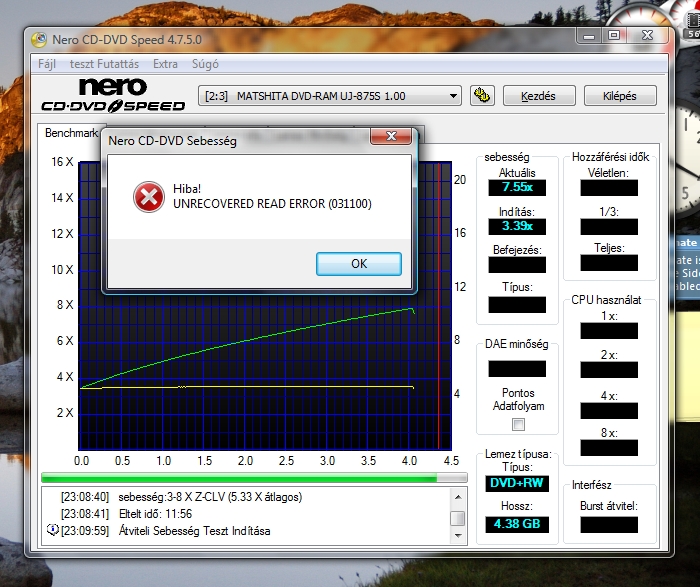
Task: Open the Extra menu
Action: pyautogui.click(x=165, y=64)
